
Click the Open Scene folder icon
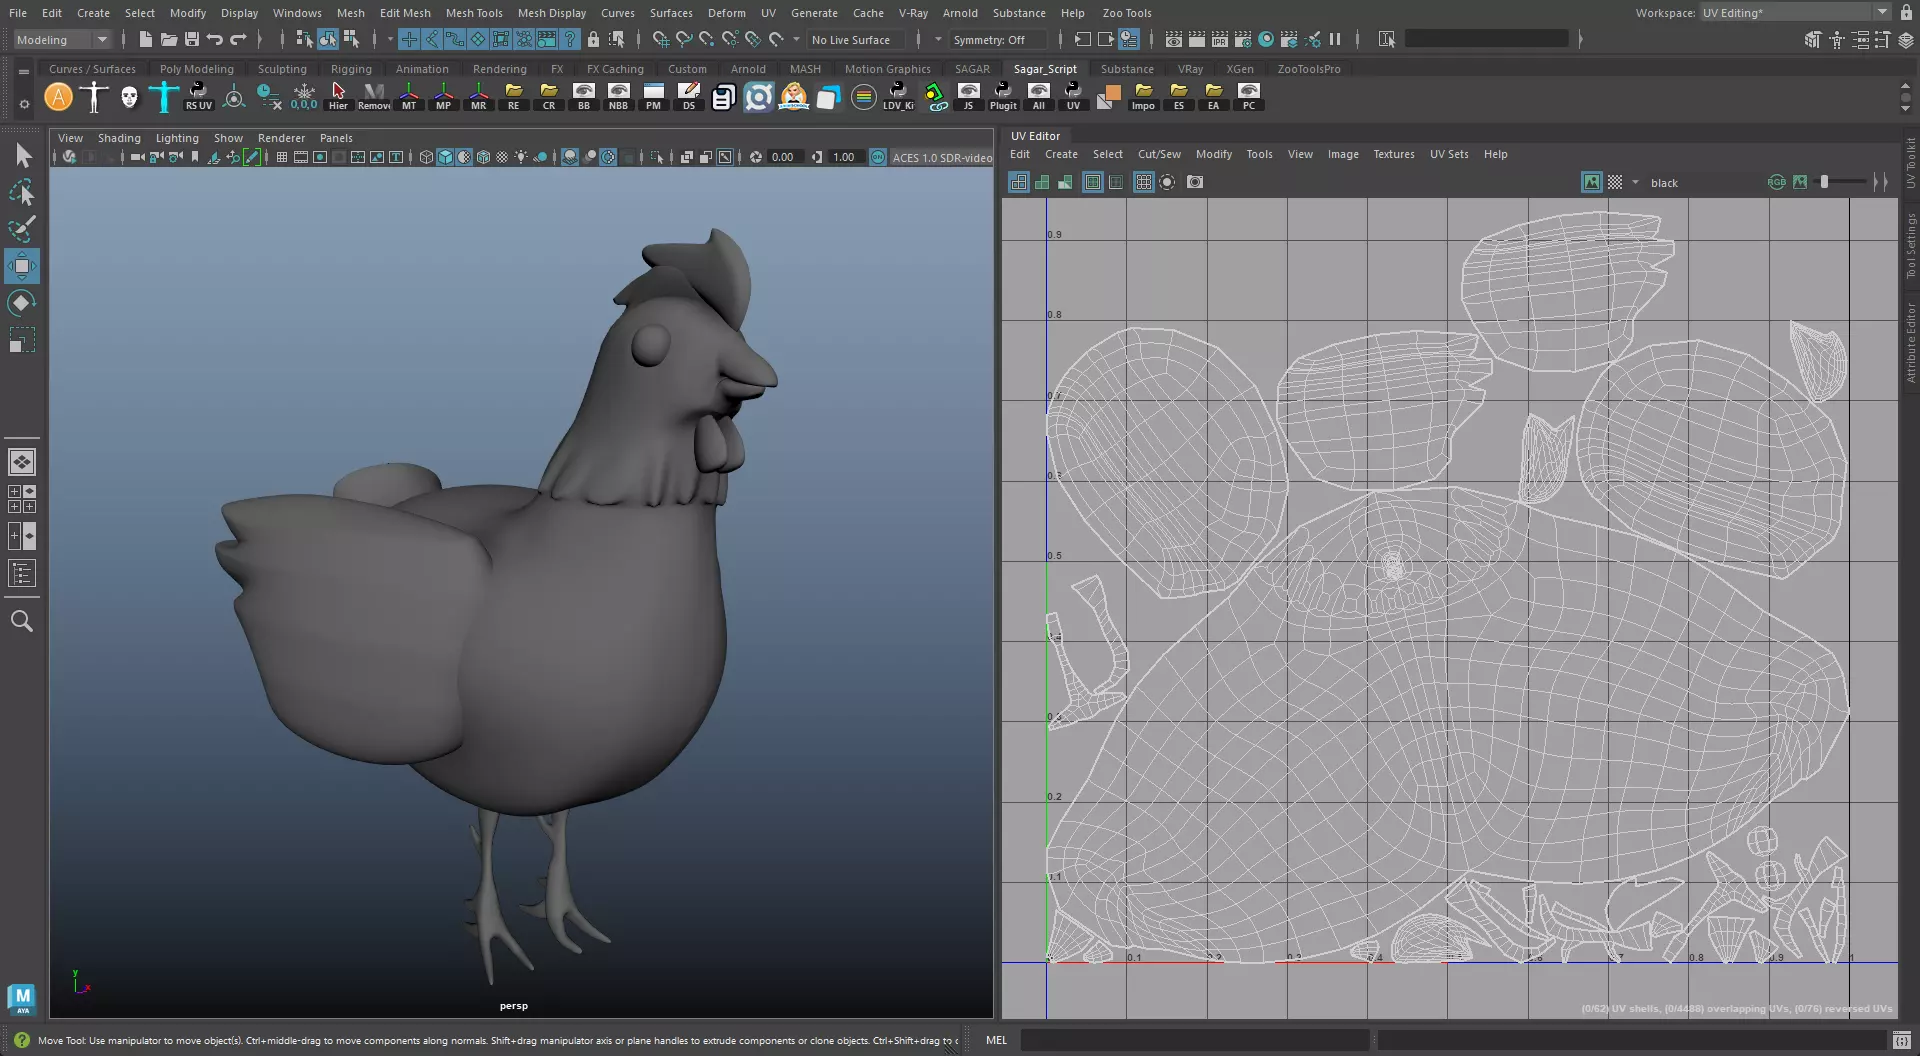point(168,39)
